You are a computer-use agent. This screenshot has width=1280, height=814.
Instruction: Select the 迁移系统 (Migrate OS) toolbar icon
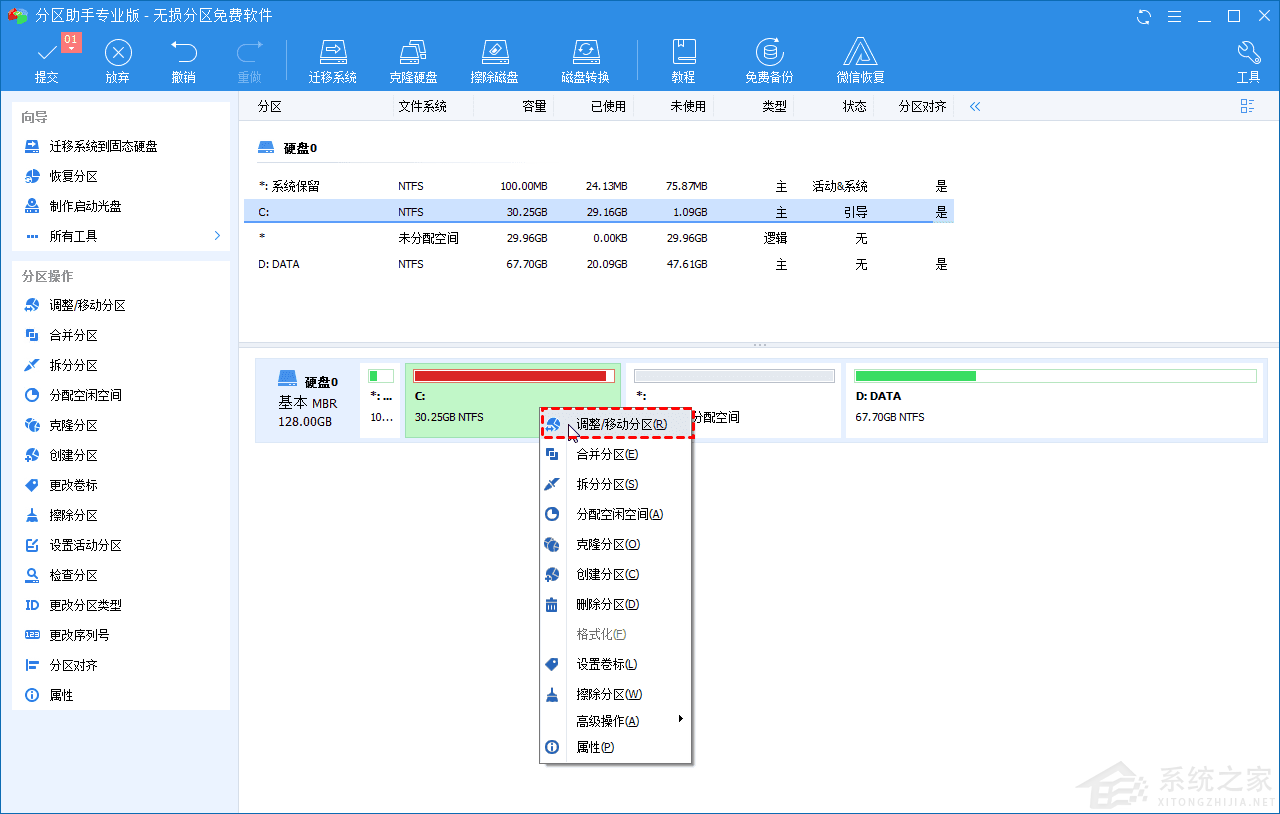point(333,58)
